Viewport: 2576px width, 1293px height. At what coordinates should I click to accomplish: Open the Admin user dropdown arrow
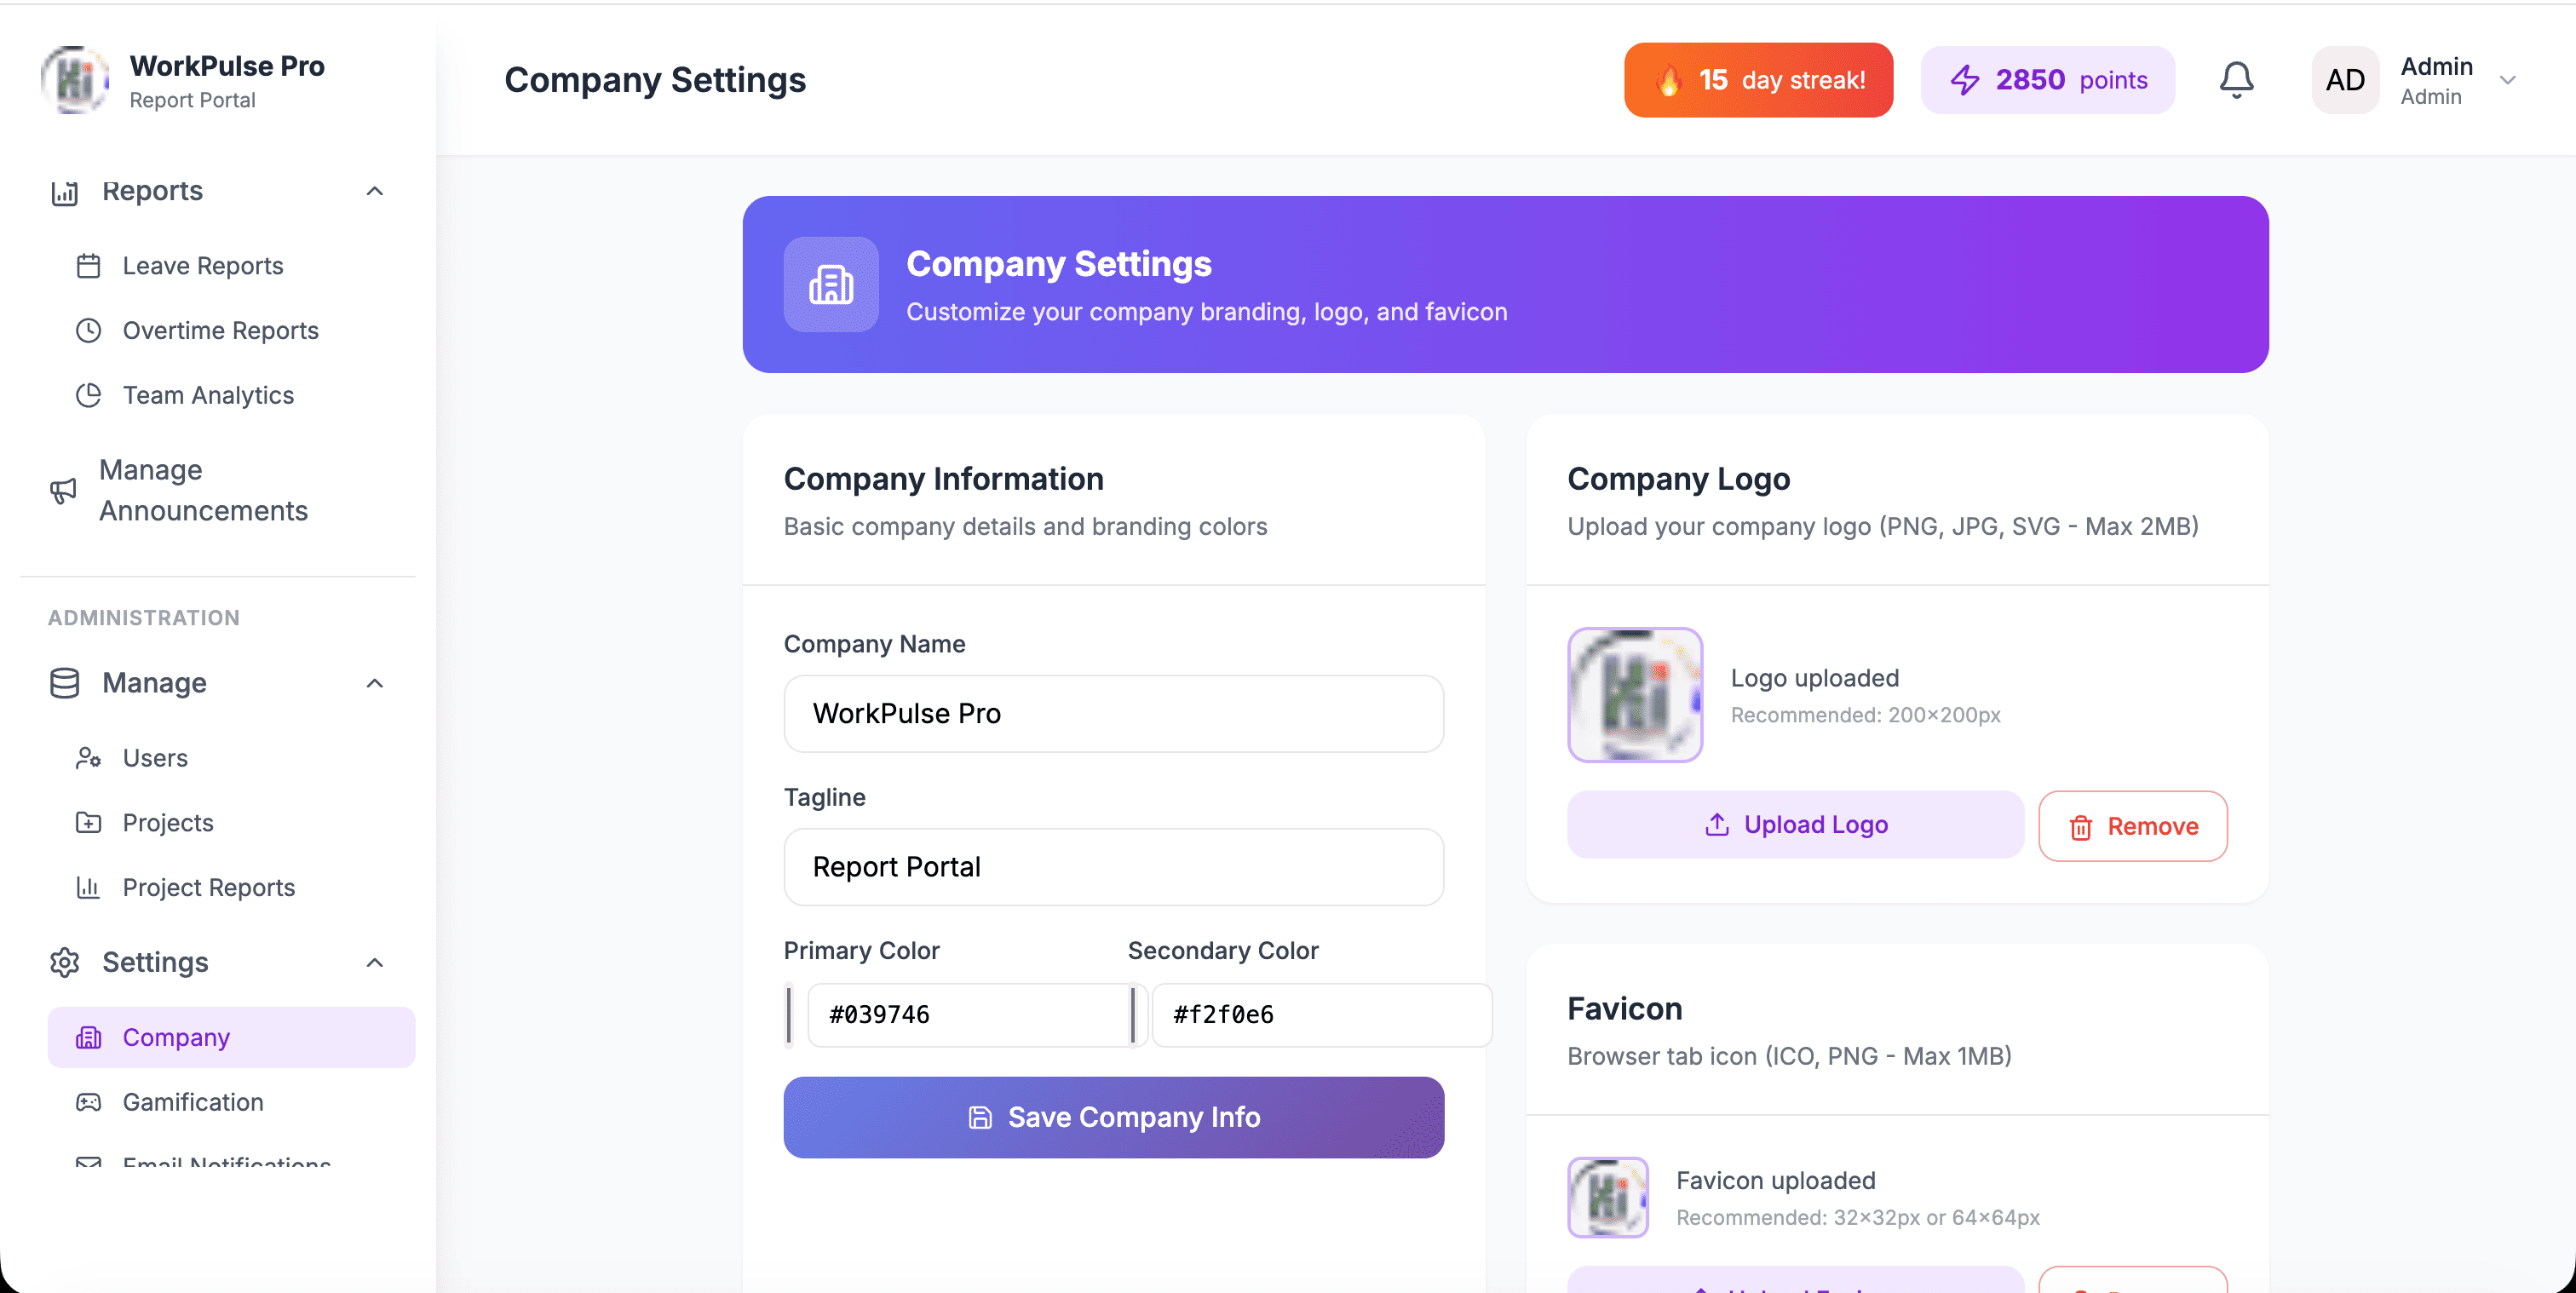2507,80
